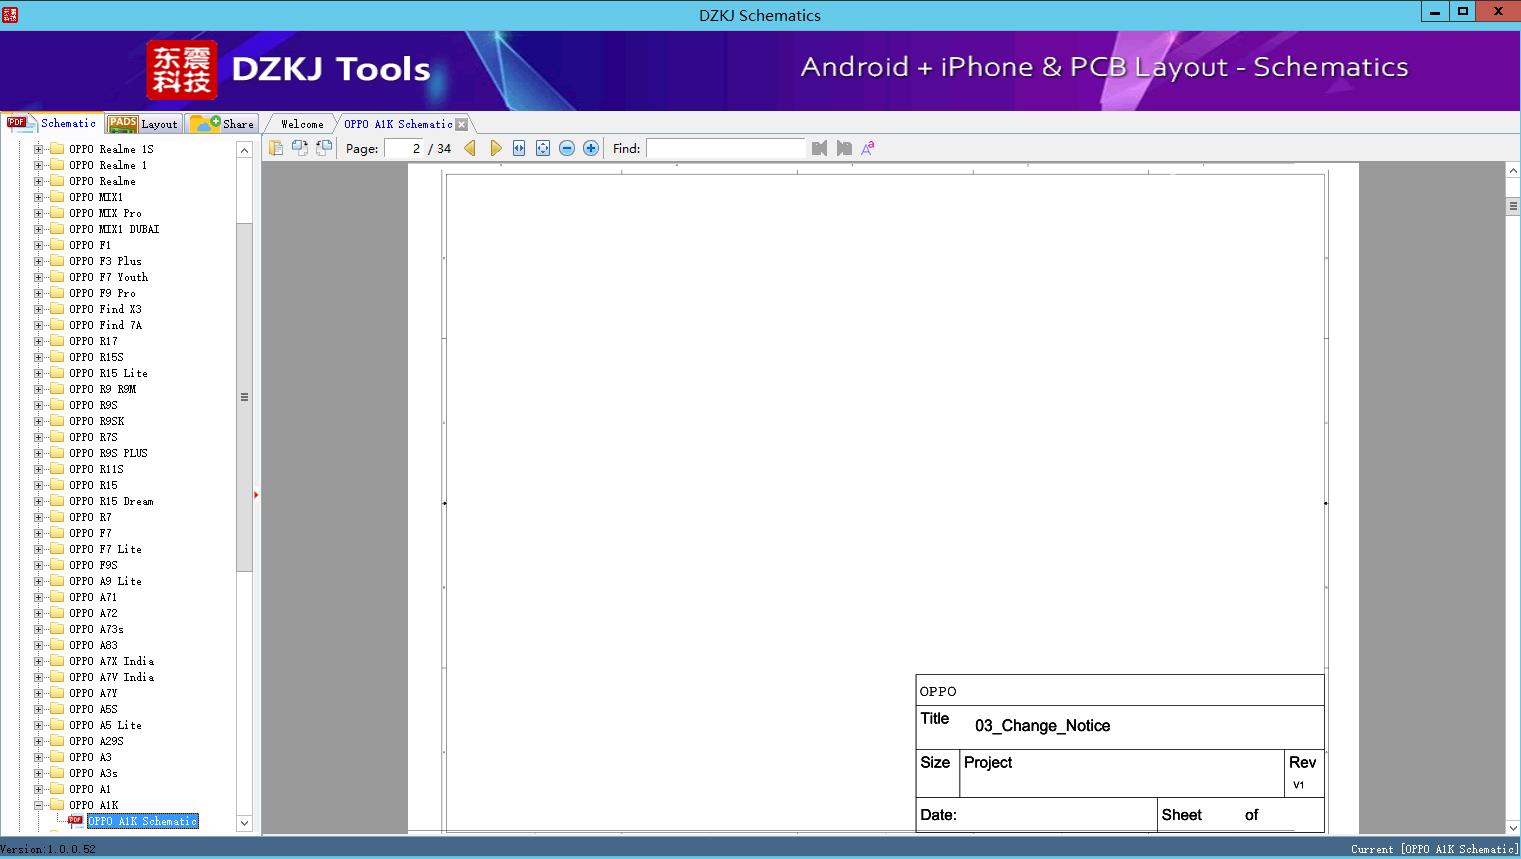Select the OPPO R15 Dream folder

point(111,501)
